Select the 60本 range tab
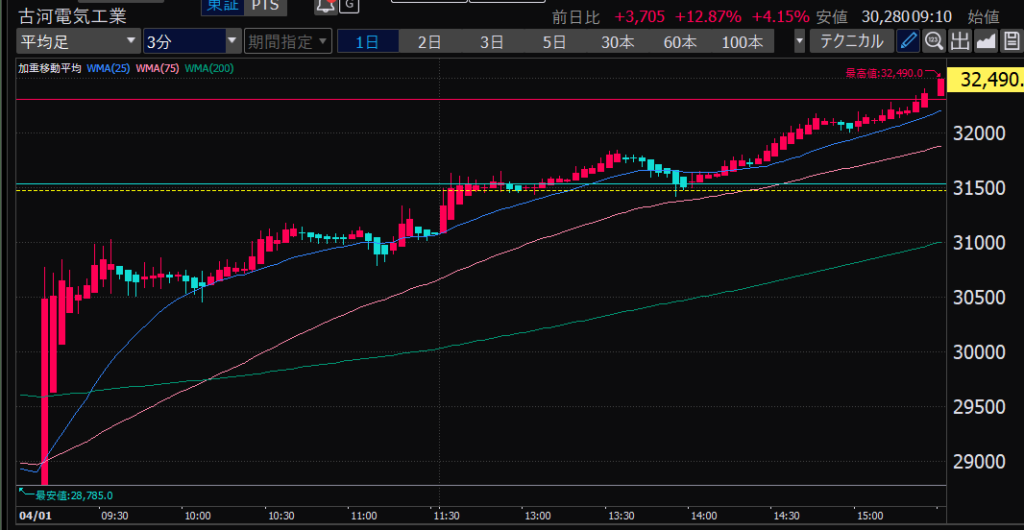This screenshot has width=1024, height=530. (x=679, y=41)
